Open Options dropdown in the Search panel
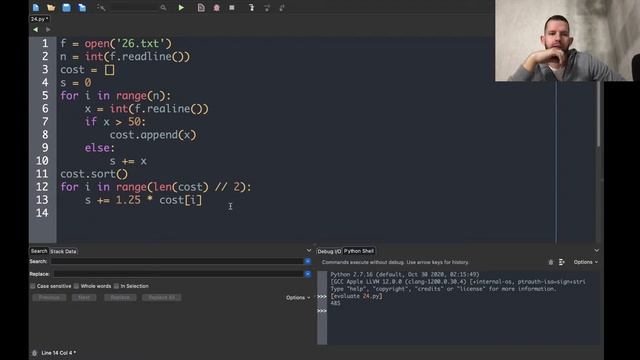The image size is (640, 360). tap(298, 298)
